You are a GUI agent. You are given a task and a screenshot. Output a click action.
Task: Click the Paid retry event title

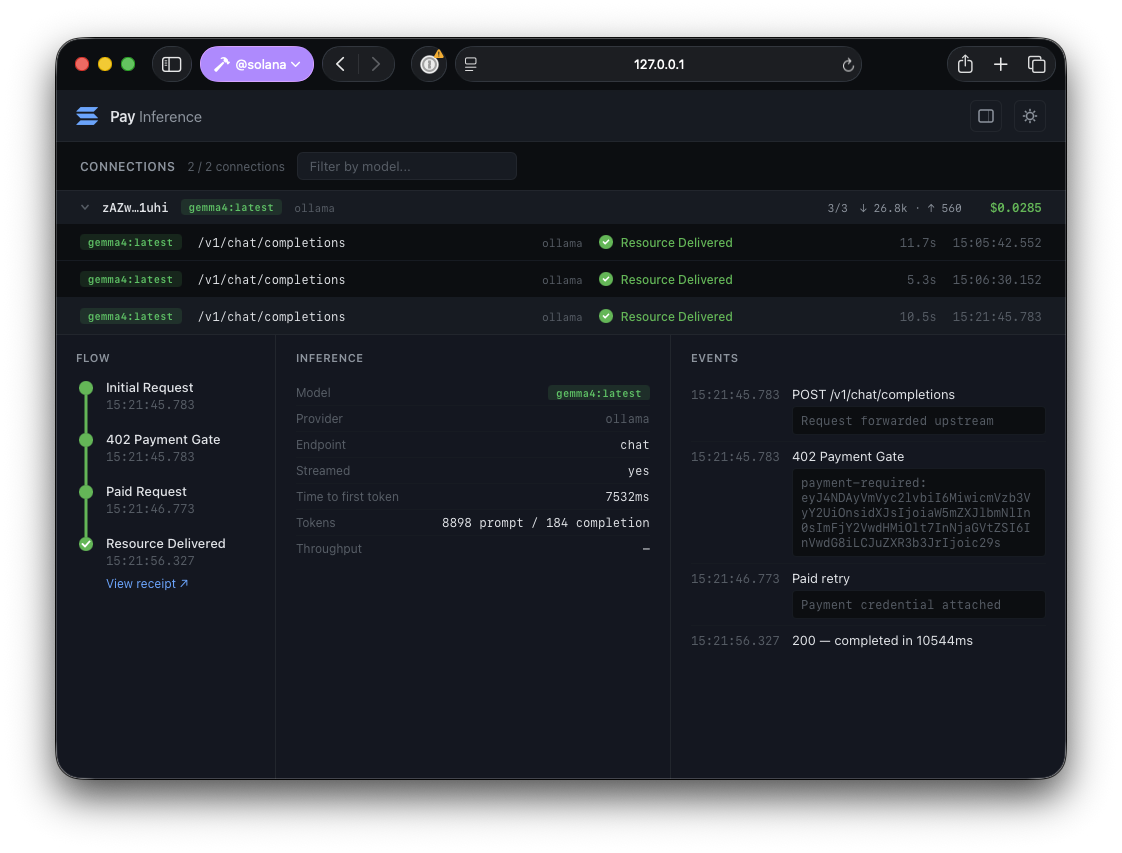[821, 578]
